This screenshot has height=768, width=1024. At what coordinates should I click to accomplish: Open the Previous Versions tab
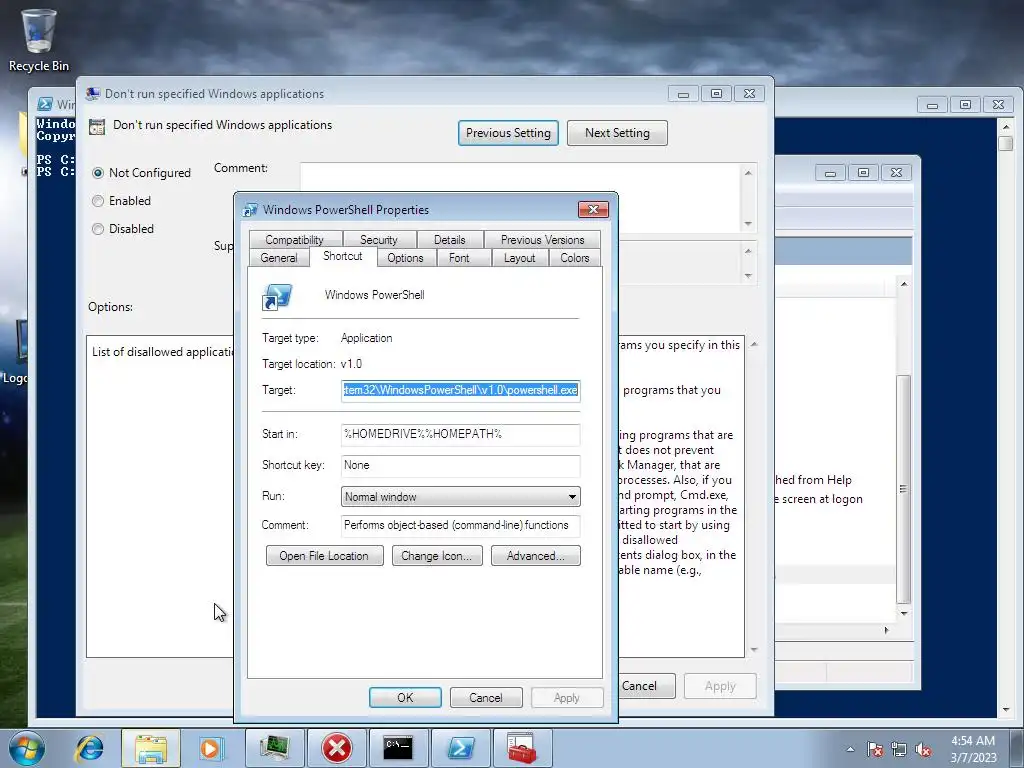point(543,240)
